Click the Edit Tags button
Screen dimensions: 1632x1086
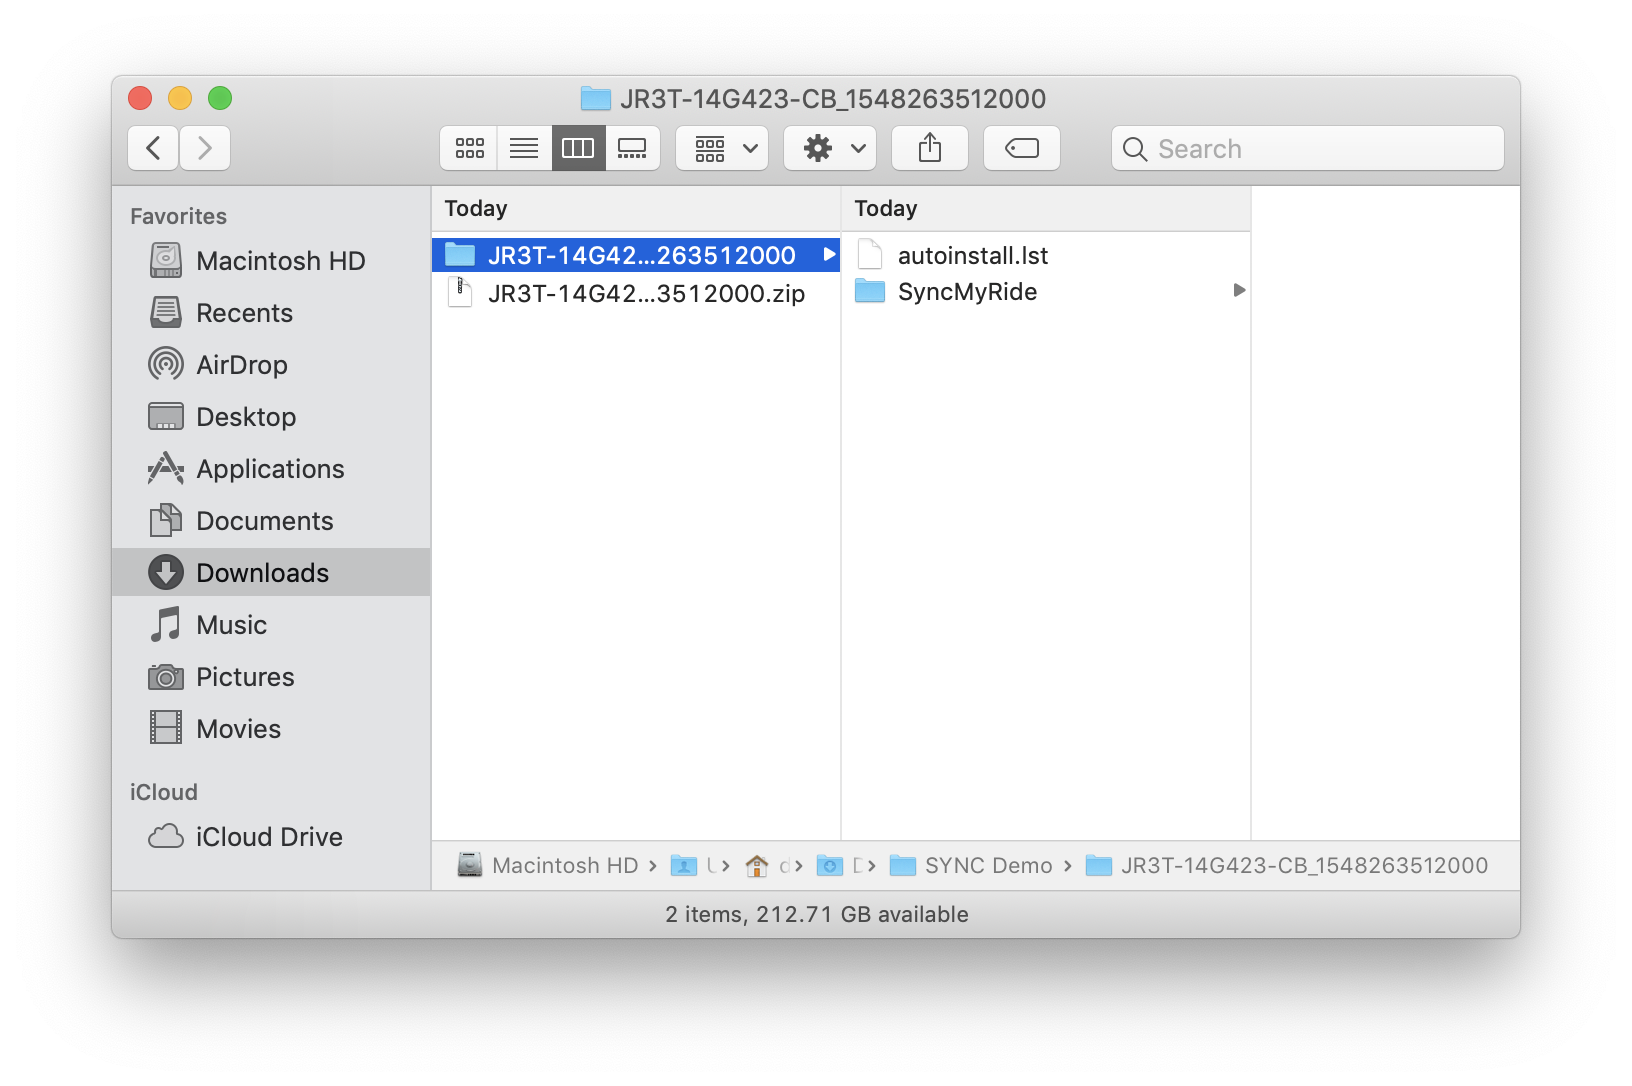pos(1021,147)
